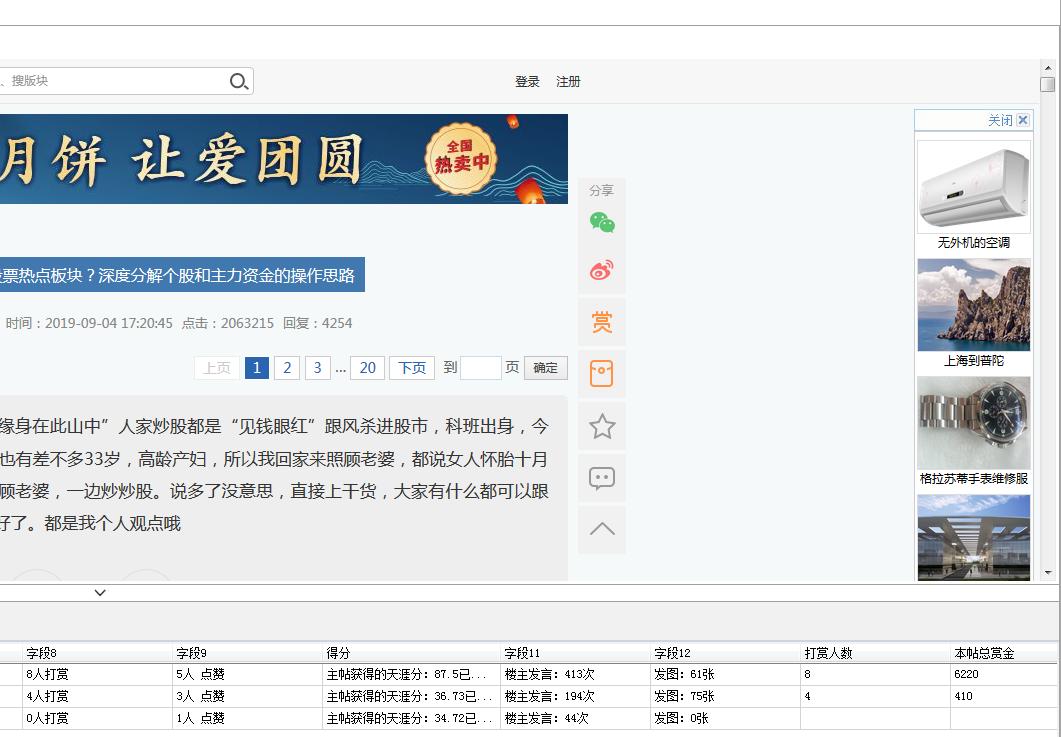The image size is (1061, 737).
Task: Click the scrollbar up arrow on the right
Action: pos(1048,70)
